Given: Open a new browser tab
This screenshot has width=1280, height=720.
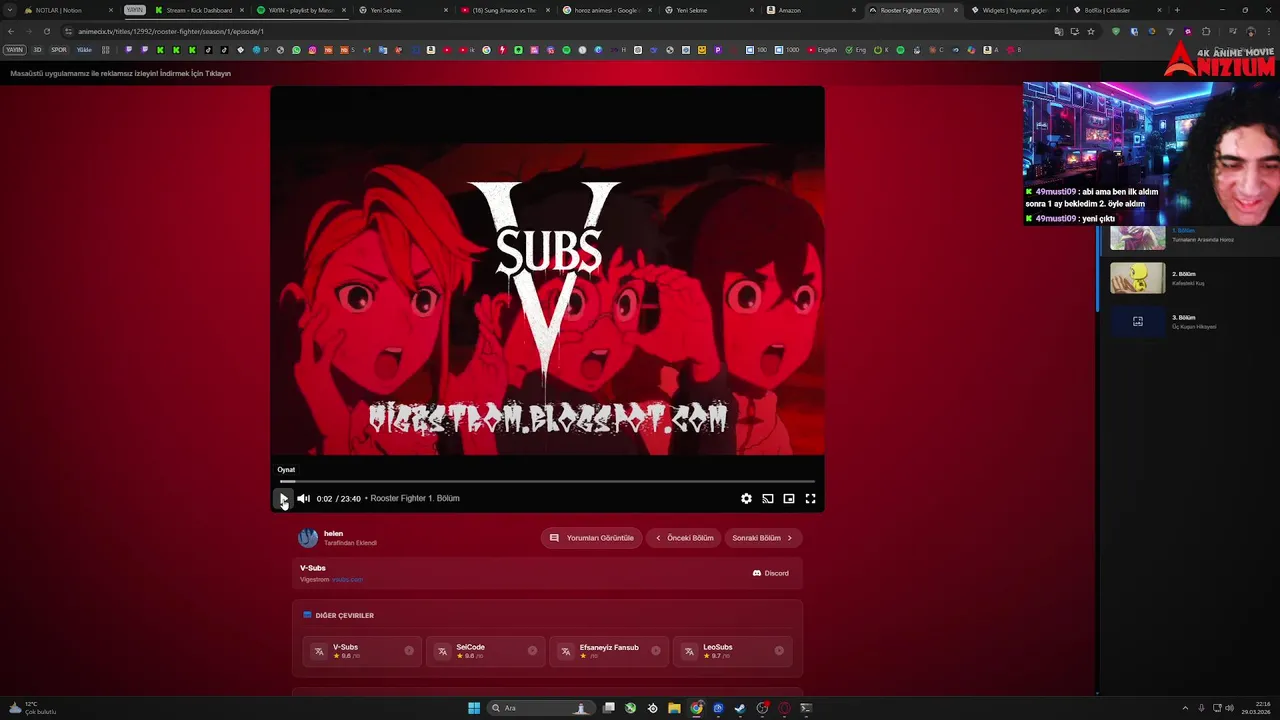Looking at the screenshot, I should [x=1177, y=10].
